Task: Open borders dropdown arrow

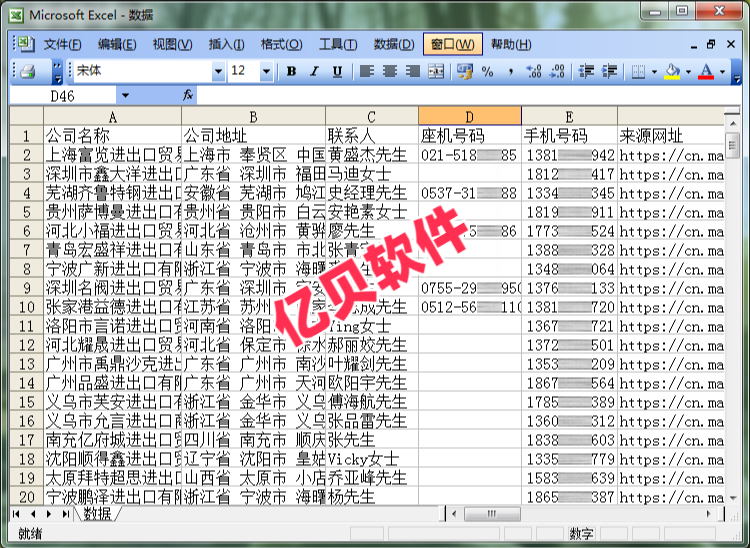Action: 654,72
